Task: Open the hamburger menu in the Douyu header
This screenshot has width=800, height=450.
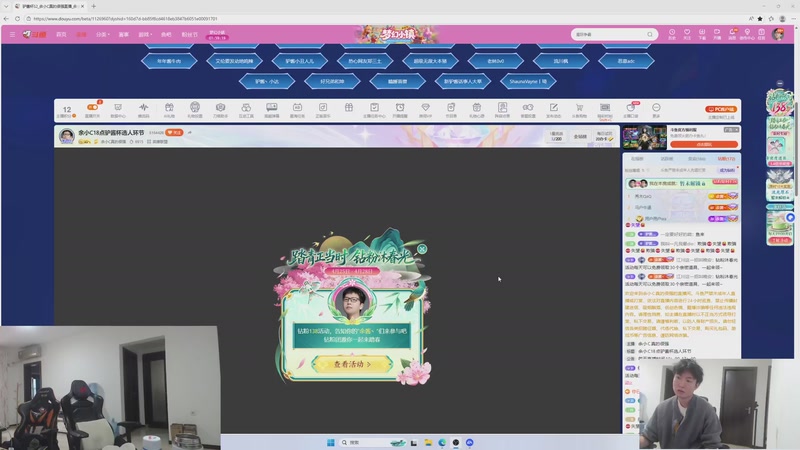Action: (12, 34)
